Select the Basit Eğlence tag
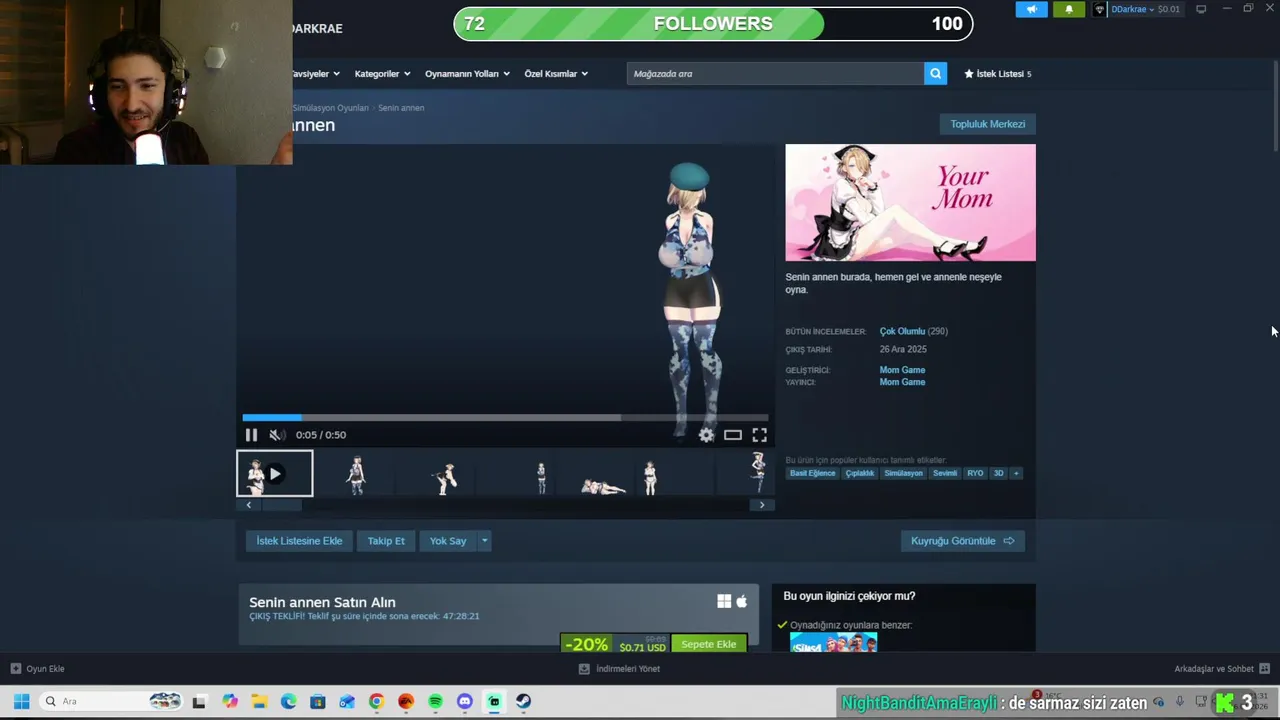 812,473
